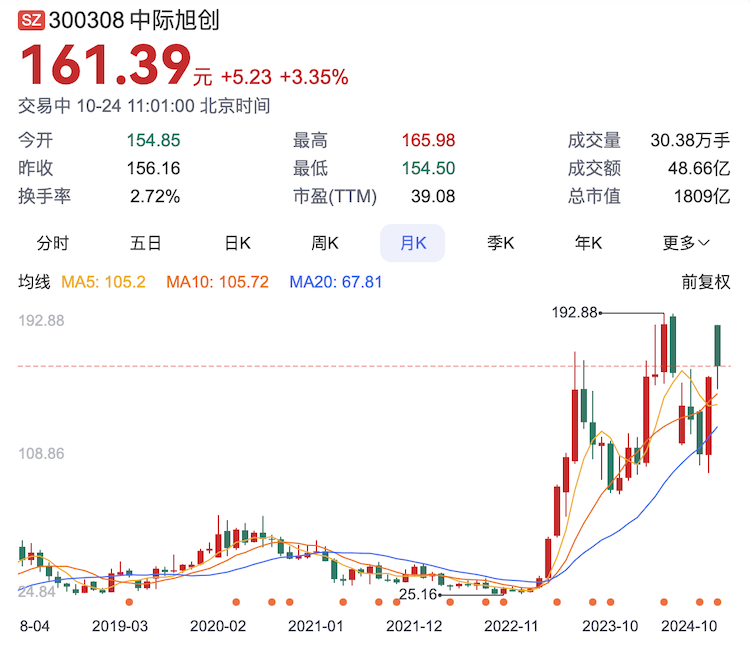This screenshot has height=653, width=750.
Task: Click the 25.16 low price annotation on chart
Action: pyautogui.click(x=418, y=594)
